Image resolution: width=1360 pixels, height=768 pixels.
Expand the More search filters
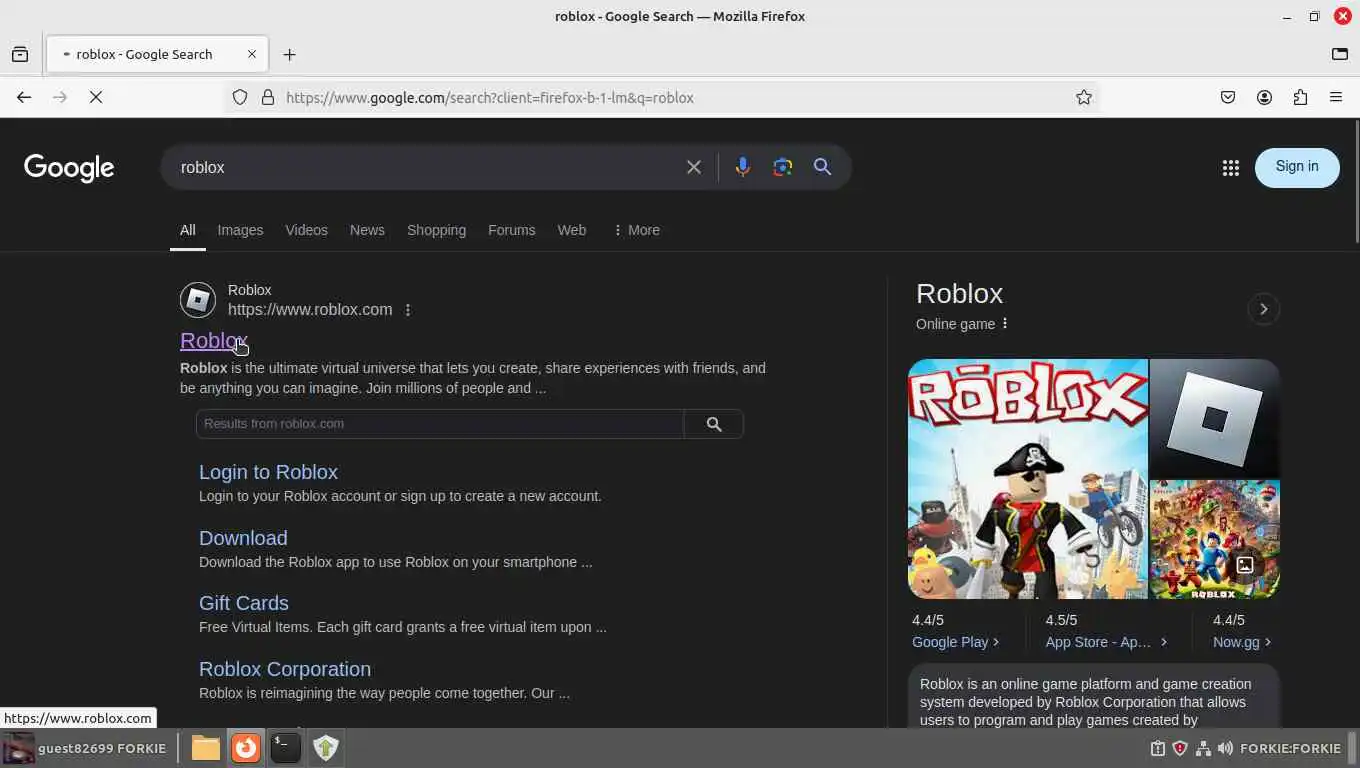(636, 230)
